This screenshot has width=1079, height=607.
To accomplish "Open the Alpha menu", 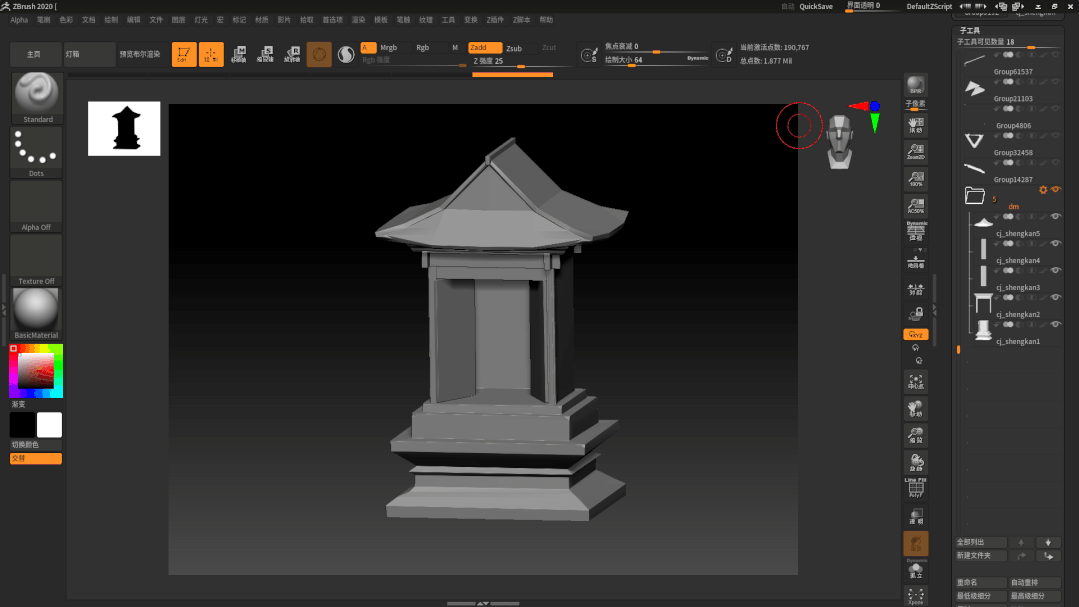I will (x=19, y=19).
